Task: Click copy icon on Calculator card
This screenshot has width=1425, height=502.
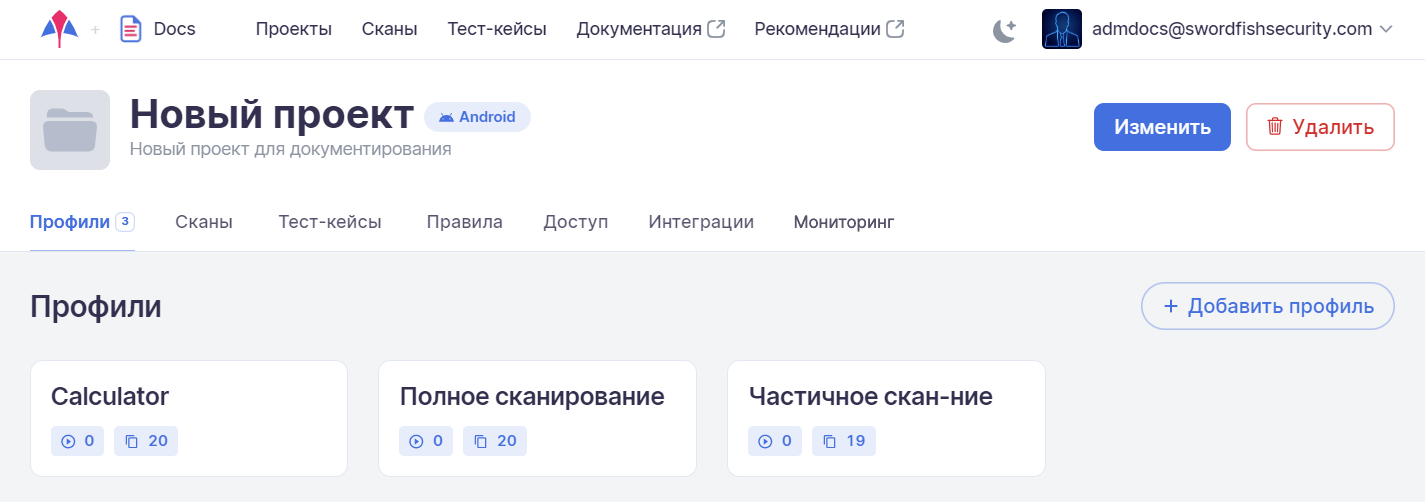Action: (x=132, y=441)
